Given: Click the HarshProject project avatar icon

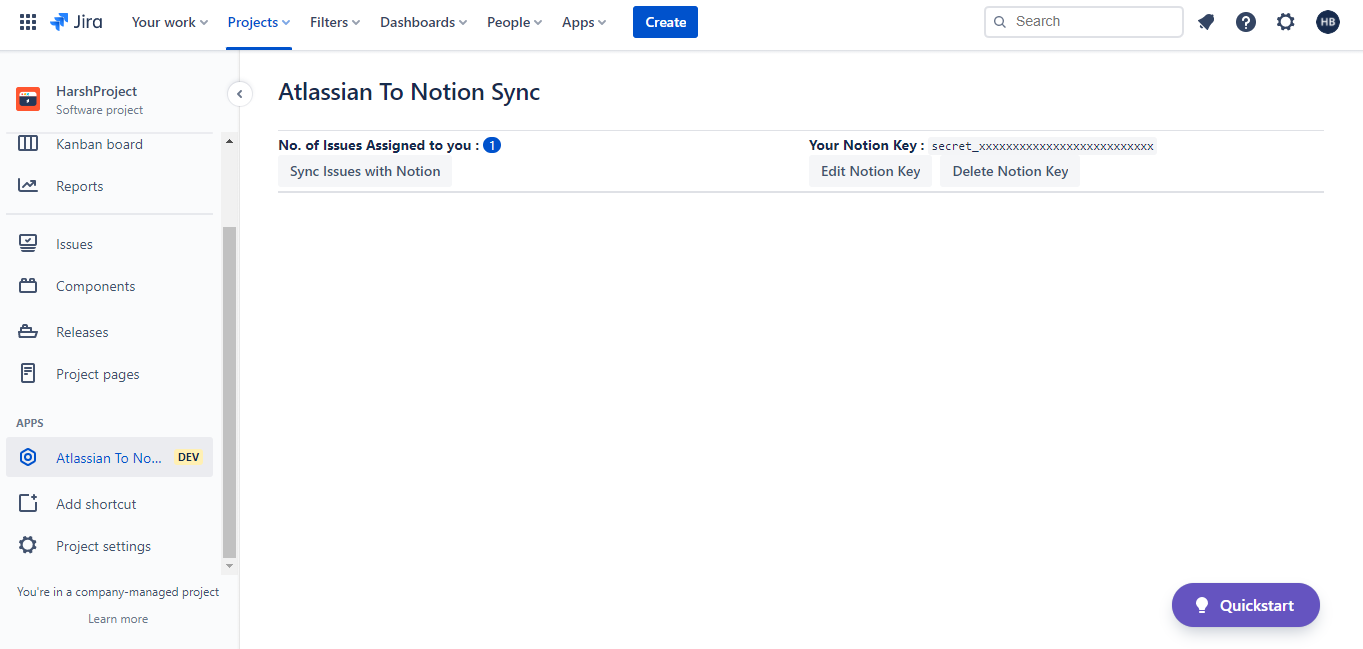Looking at the screenshot, I should pyautogui.click(x=28, y=99).
